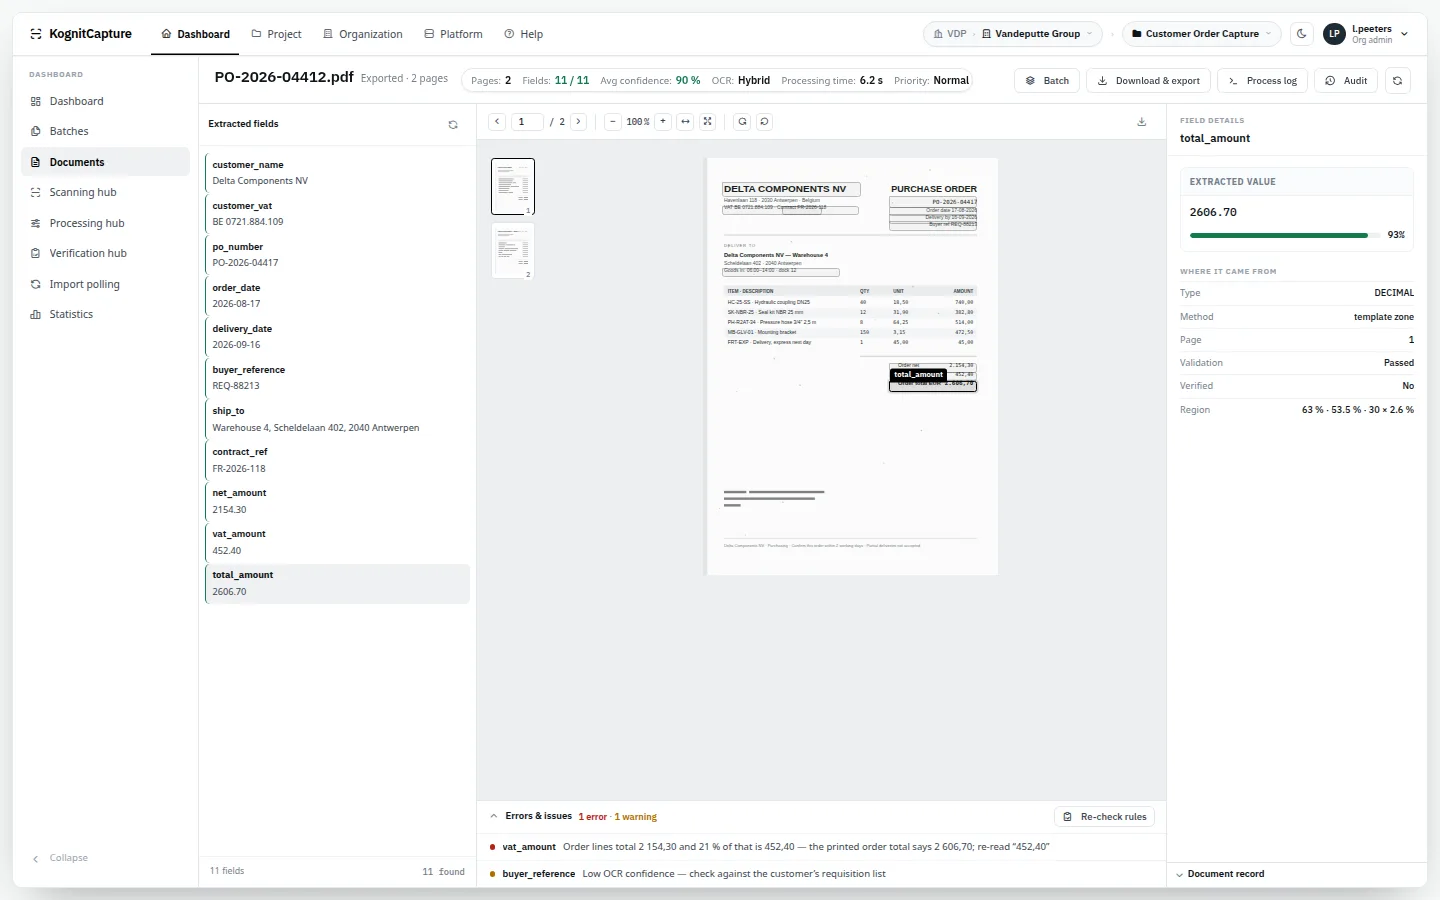Select the vat_amount extracted field

(337, 542)
